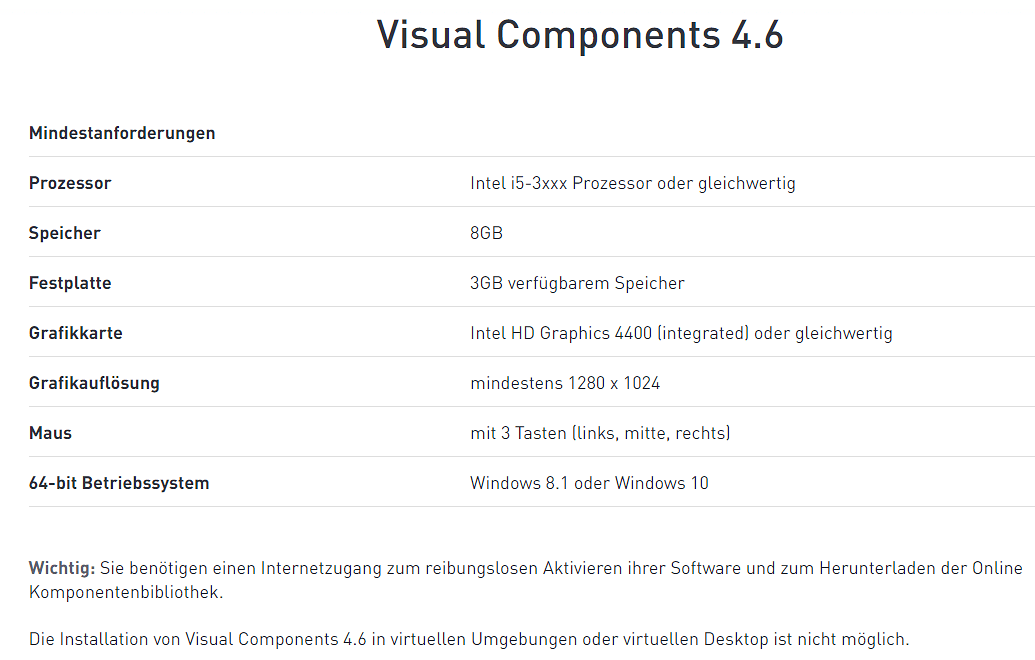Select the "3GB verfügbarem Speicher" value

(577, 283)
